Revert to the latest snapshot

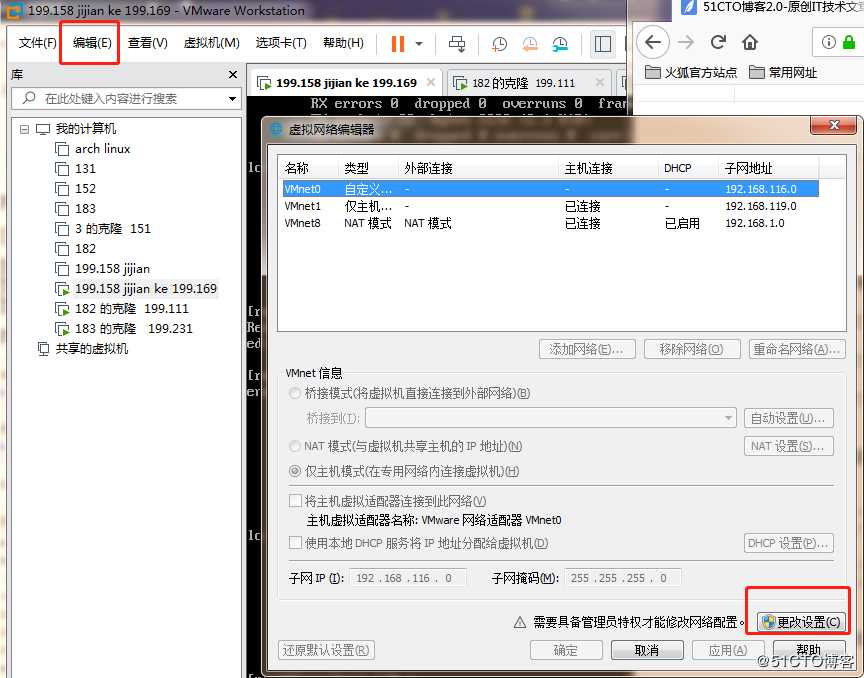[x=529, y=43]
